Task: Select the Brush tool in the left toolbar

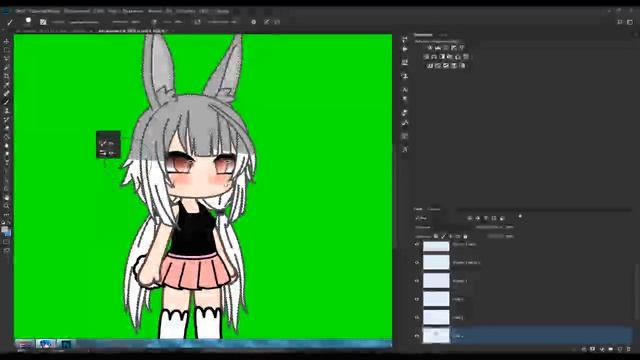Action: point(6,102)
